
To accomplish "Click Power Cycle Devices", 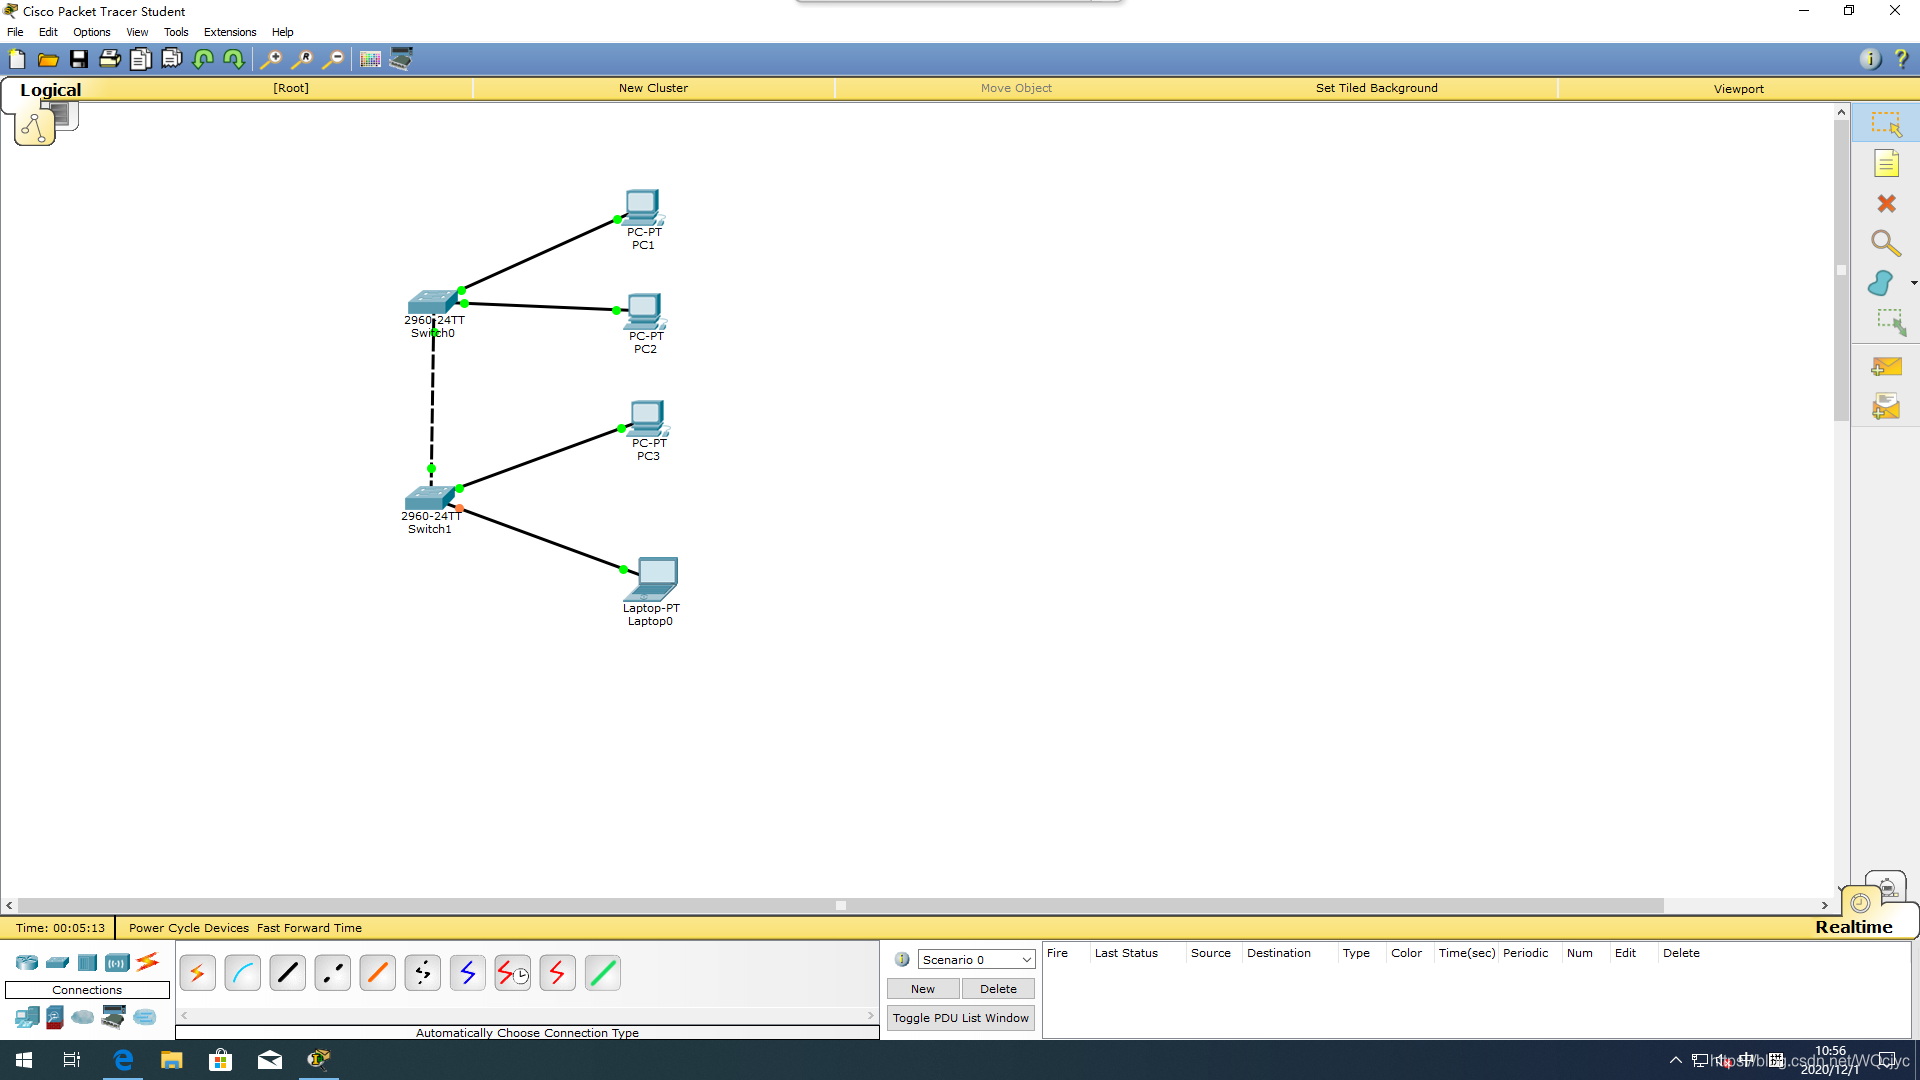I will [188, 928].
